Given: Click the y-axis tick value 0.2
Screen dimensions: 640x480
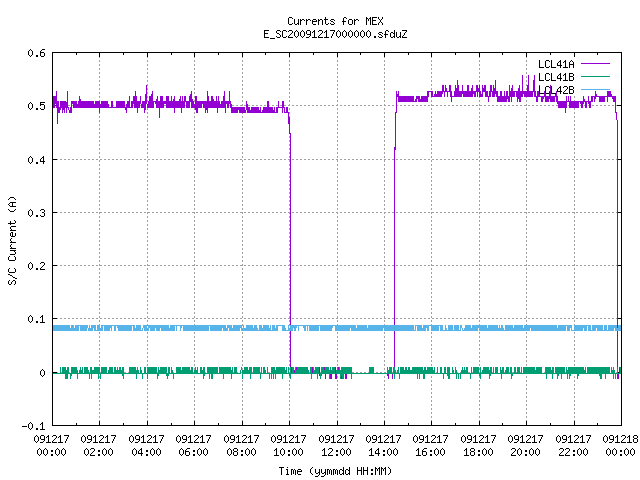Looking at the screenshot, I should pyautogui.click(x=36, y=266).
